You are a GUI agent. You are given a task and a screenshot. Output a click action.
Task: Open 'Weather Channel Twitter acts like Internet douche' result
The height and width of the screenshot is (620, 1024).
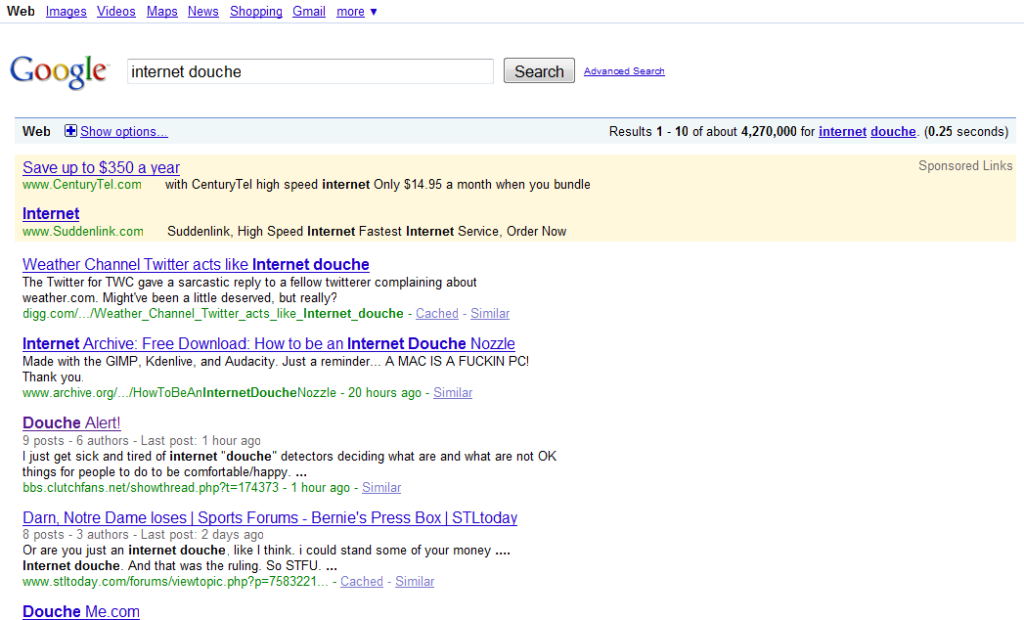pyautogui.click(x=196, y=265)
